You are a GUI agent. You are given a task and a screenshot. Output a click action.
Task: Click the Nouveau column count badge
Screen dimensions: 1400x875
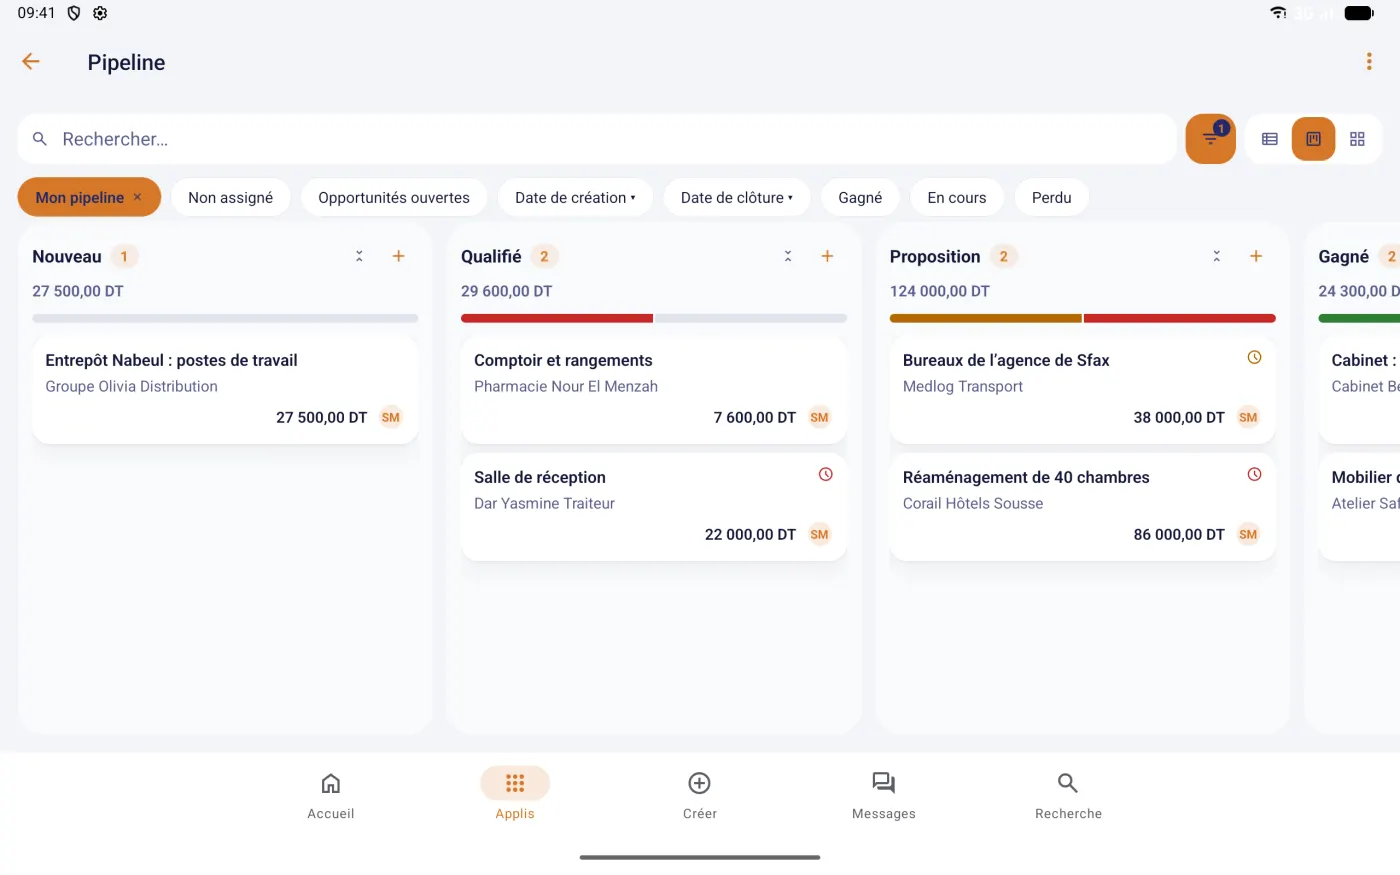pos(124,256)
